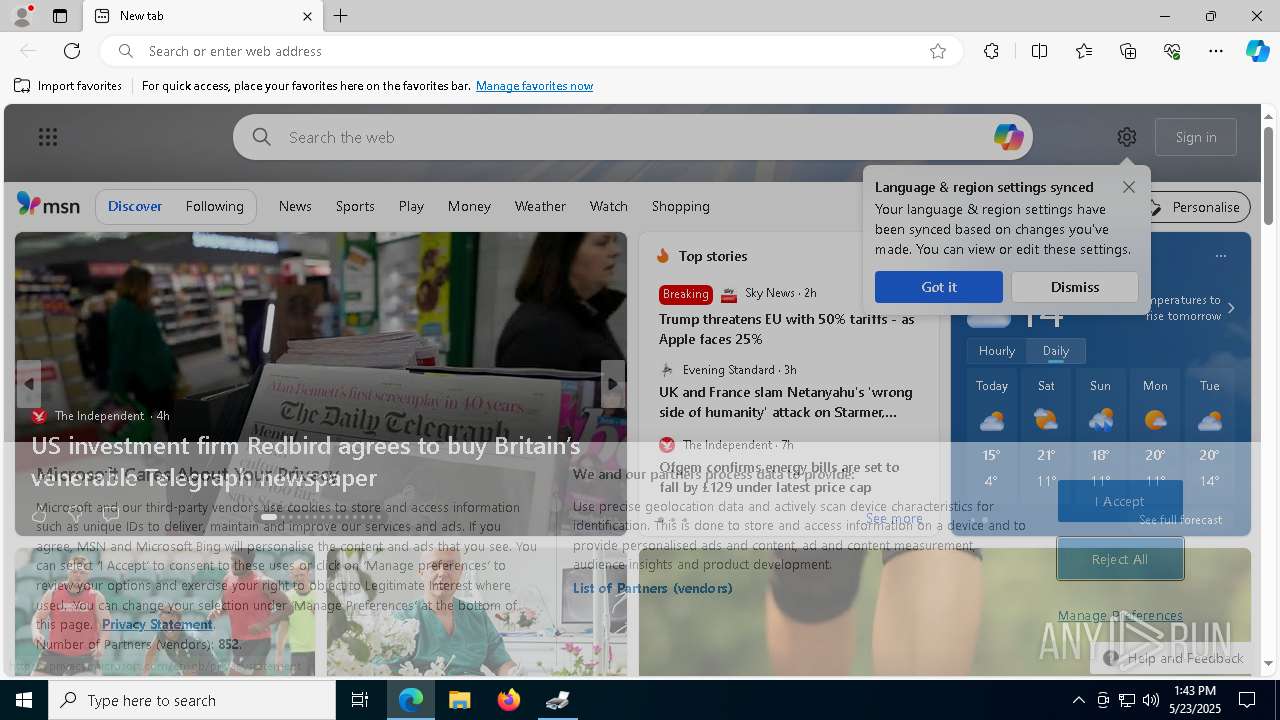1280x720 pixels.
Task: Open Trump threatens EU tariffs story
Action: [787, 329]
